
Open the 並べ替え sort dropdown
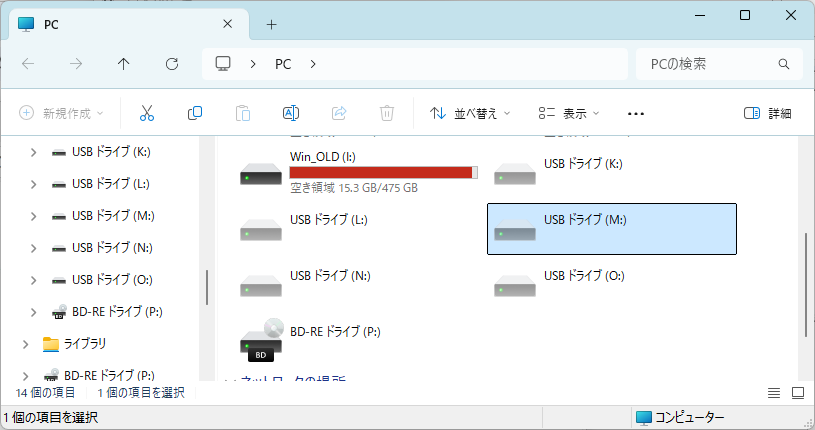[x=470, y=113]
